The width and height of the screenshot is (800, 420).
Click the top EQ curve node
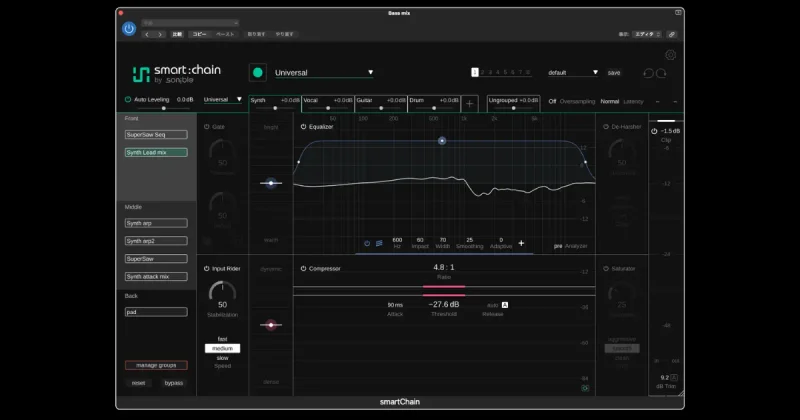pyautogui.click(x=442, y=141)
